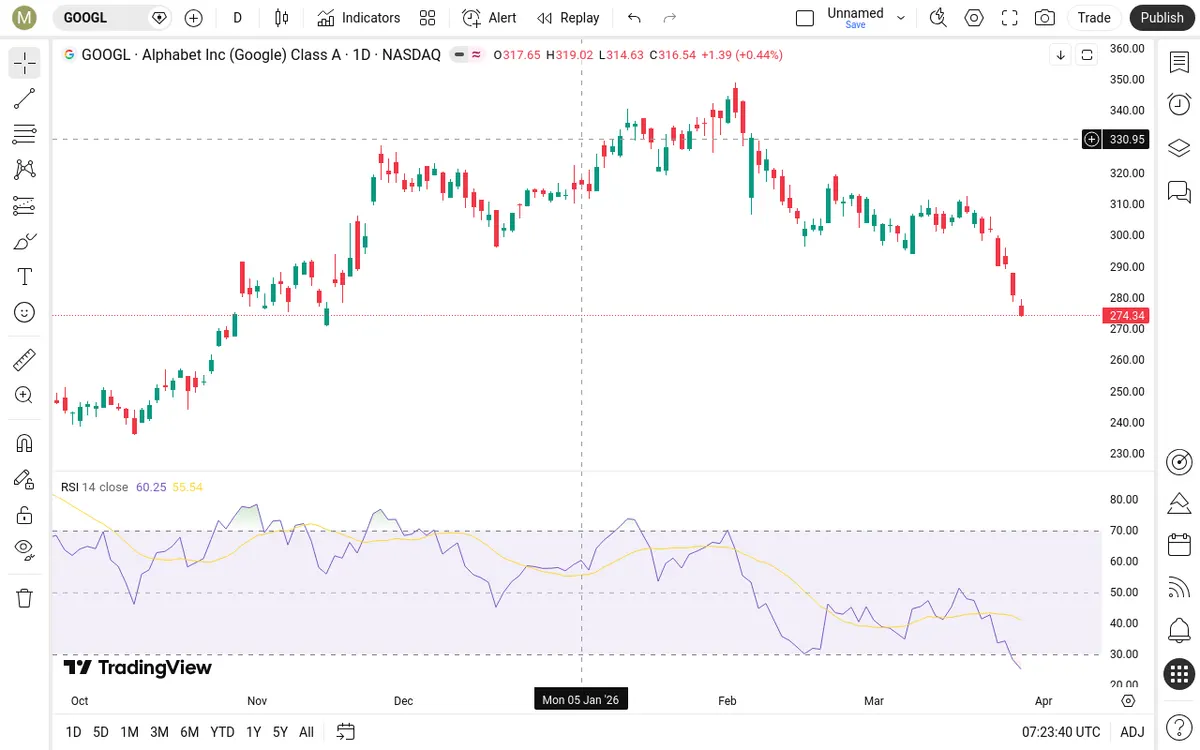The image size is (1200, 750).
Task: Redo the last chart action
Action: [670, 18]
